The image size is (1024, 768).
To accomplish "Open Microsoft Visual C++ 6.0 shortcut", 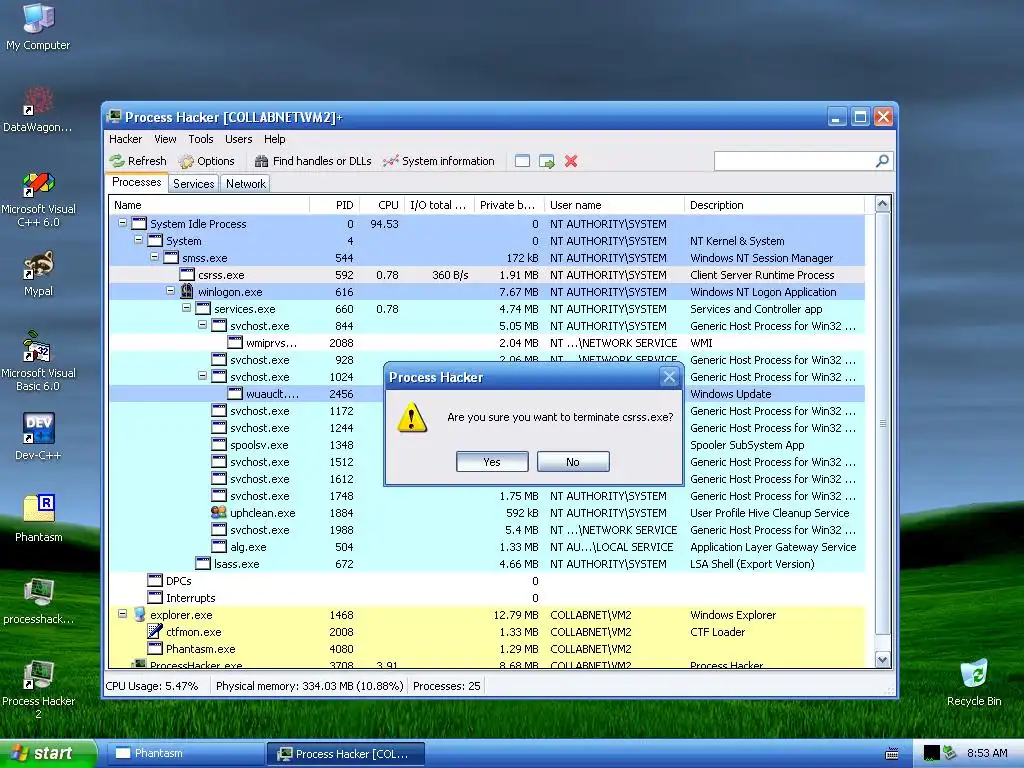I will tap(38, 200).
